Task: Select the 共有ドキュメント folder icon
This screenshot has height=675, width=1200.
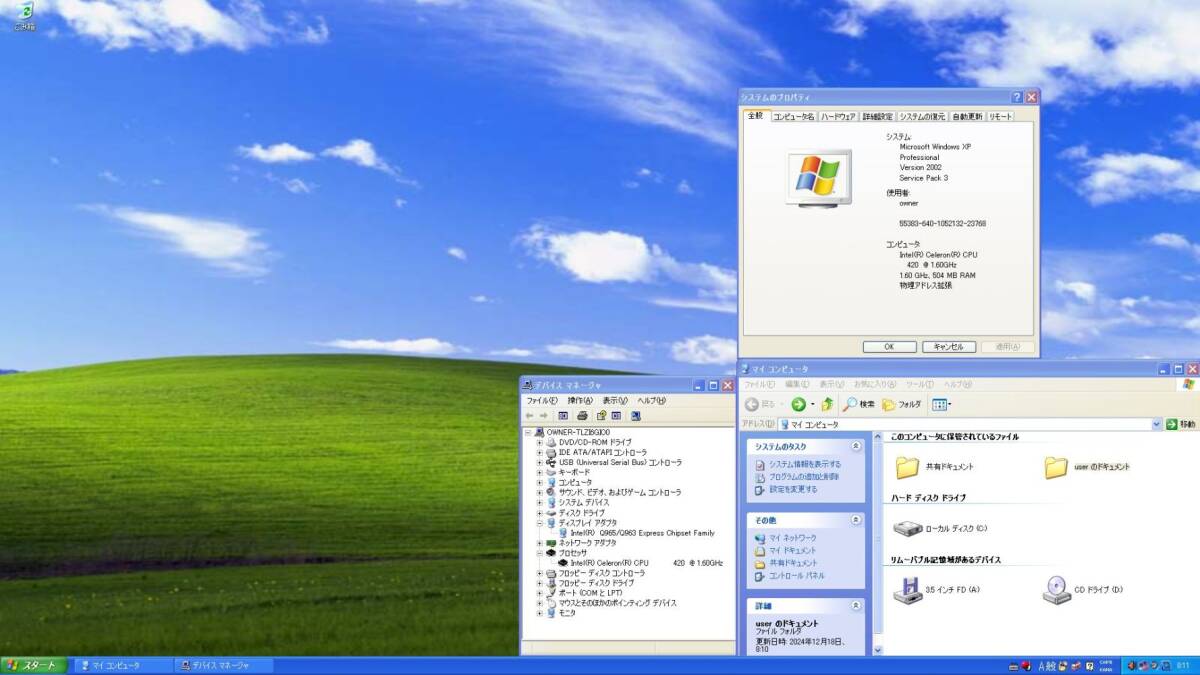Action: (907, 467)
